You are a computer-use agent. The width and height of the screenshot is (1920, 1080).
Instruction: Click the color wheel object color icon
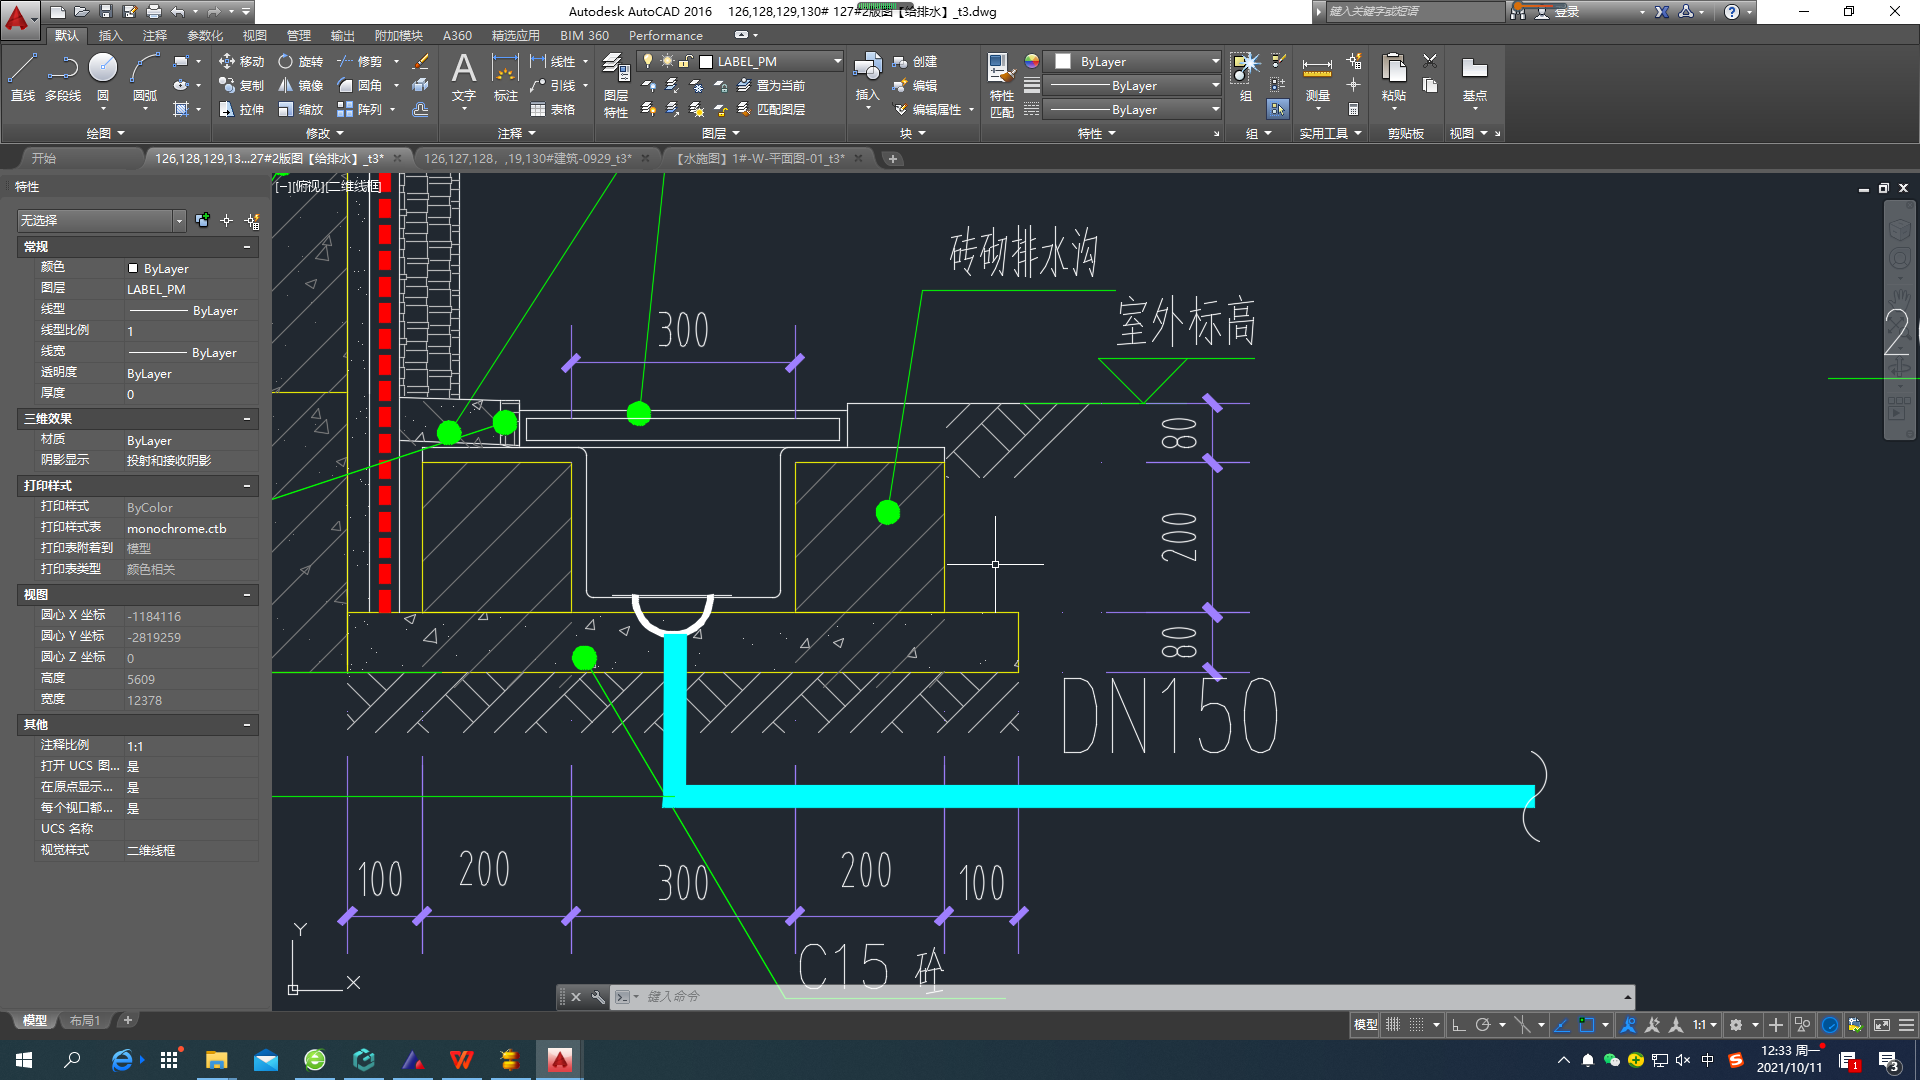(x=1031, y=61)
